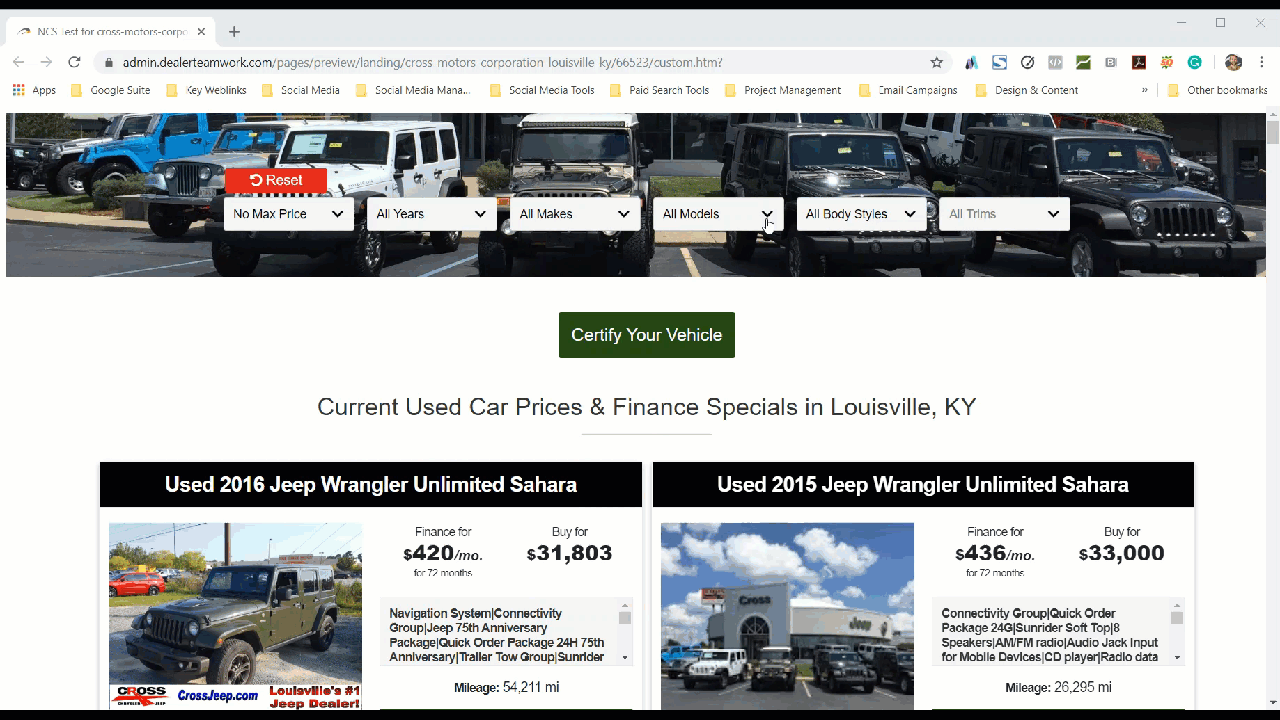Click the Adobe Acrobat extension icon

point(1138,62)
